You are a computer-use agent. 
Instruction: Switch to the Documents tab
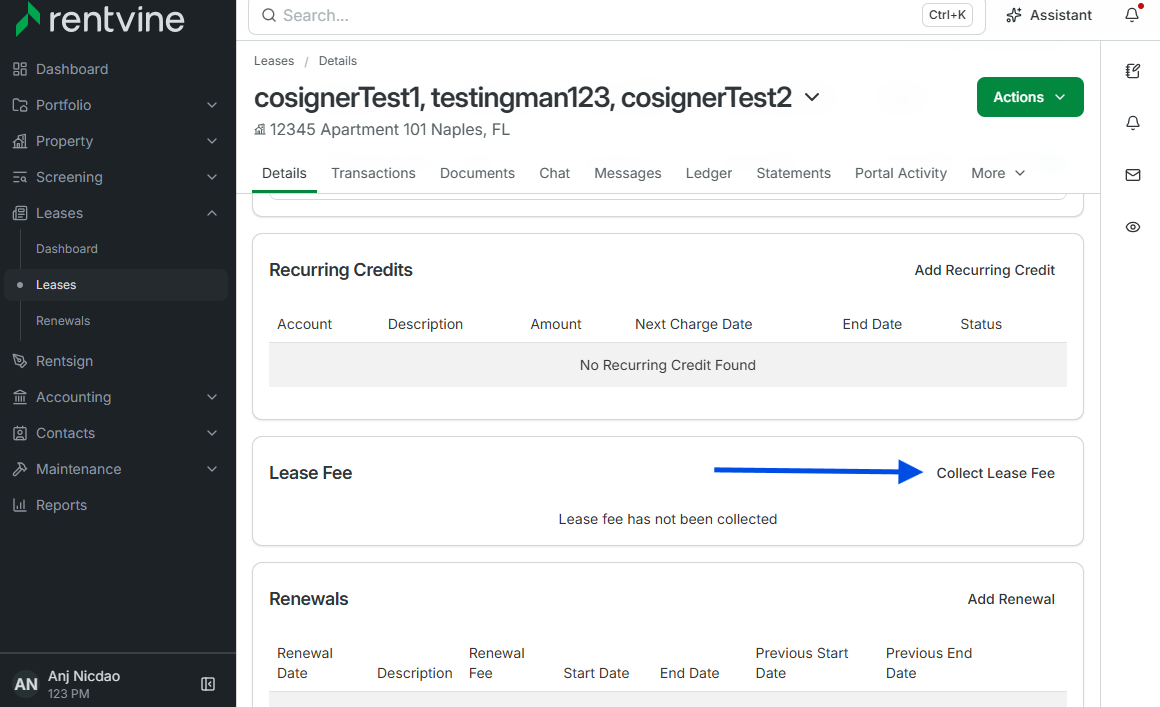477,173
